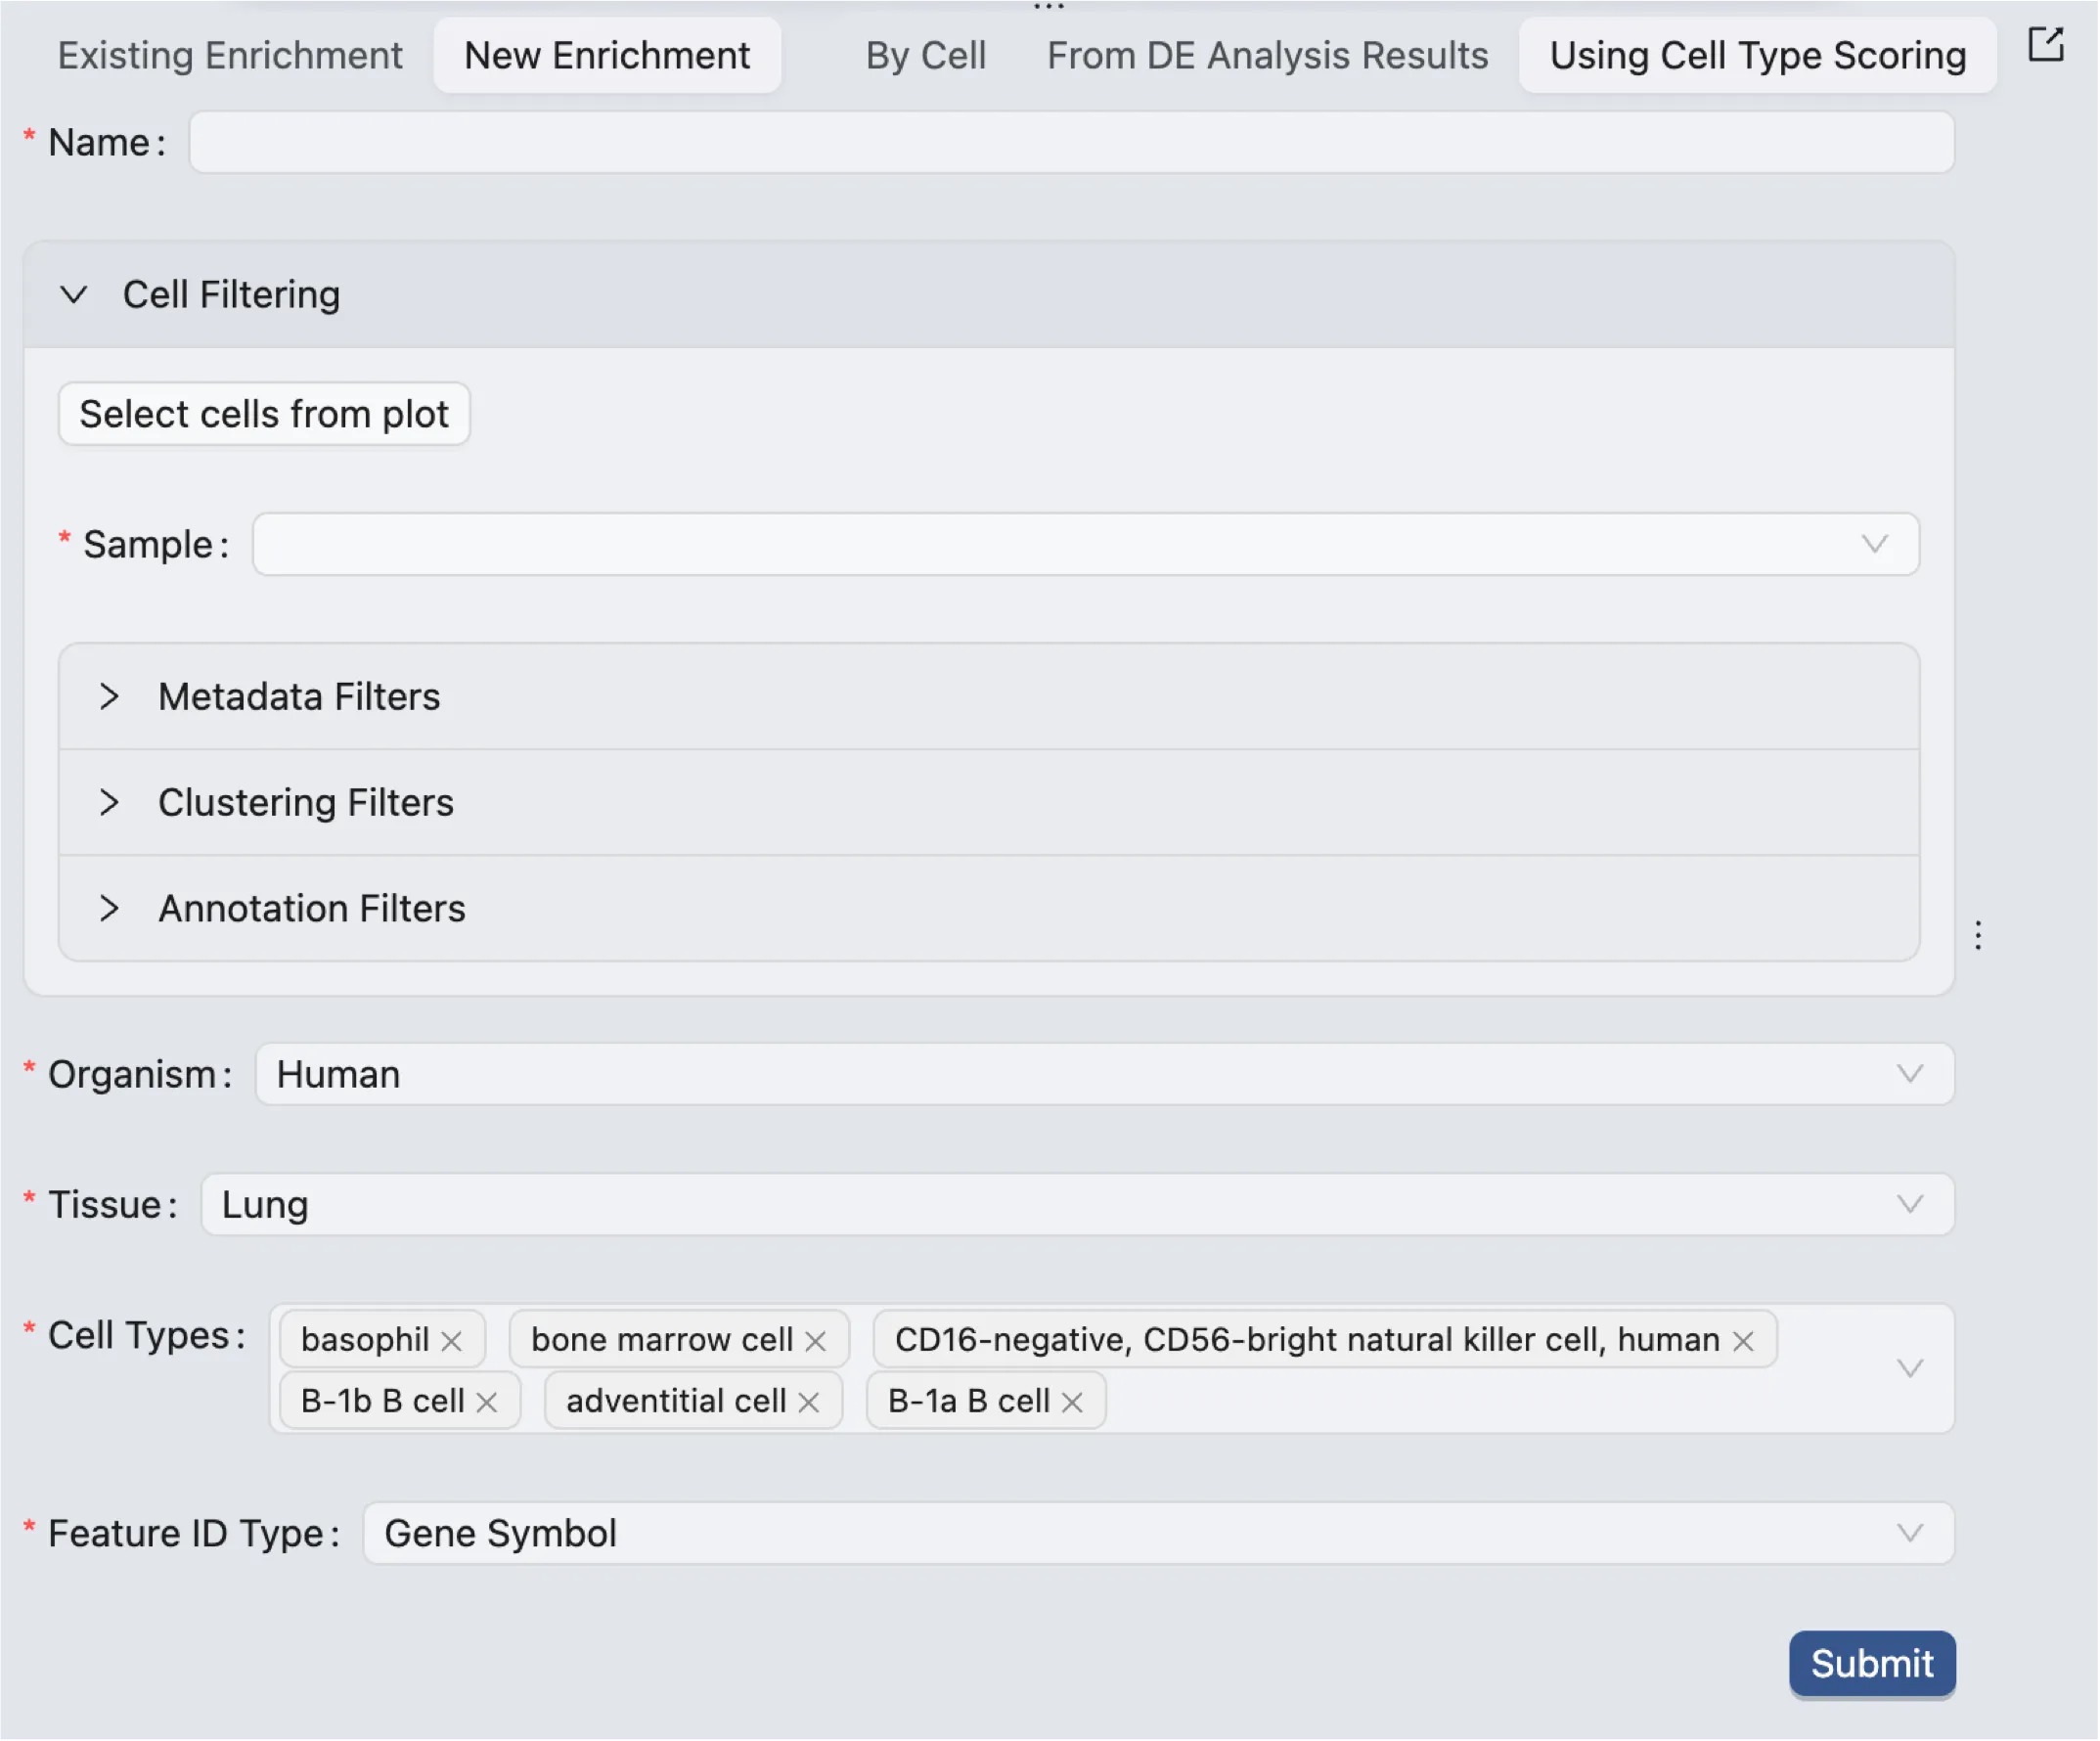
Task: Open the Tissue dropdown showing Lung
Action: 1076,1204
